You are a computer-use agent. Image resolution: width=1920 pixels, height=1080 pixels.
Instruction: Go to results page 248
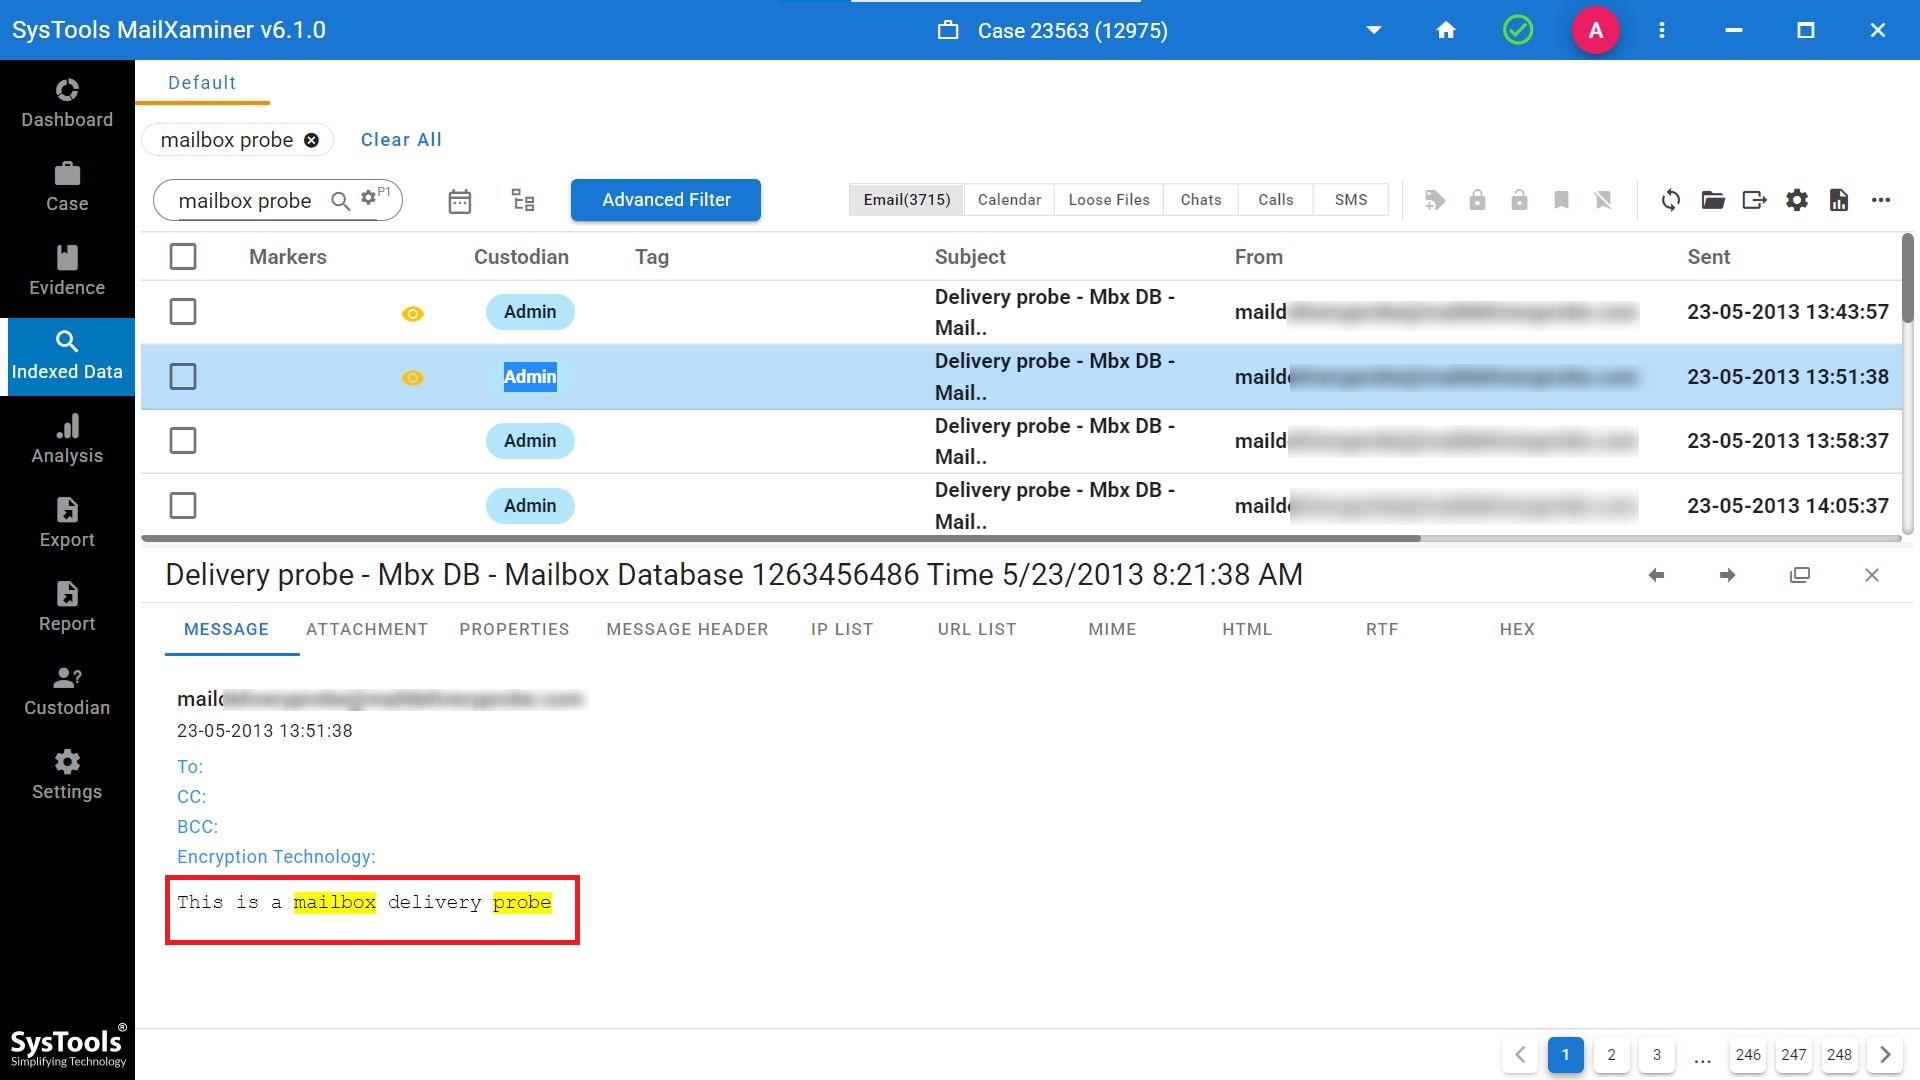tap(1839, 1055)
